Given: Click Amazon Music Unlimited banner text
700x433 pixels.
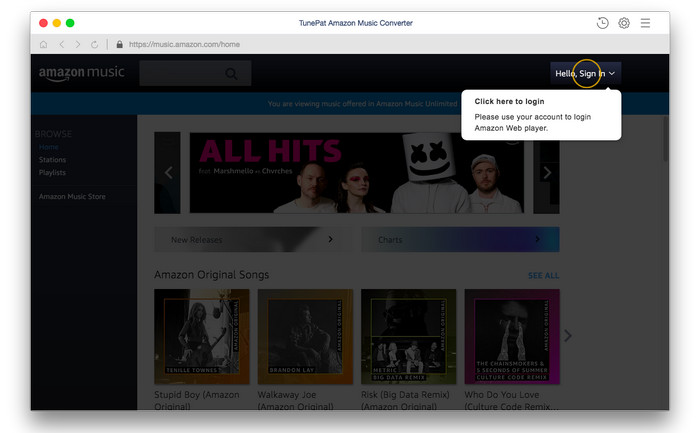Looking at the screenshot, I should 362,104.
